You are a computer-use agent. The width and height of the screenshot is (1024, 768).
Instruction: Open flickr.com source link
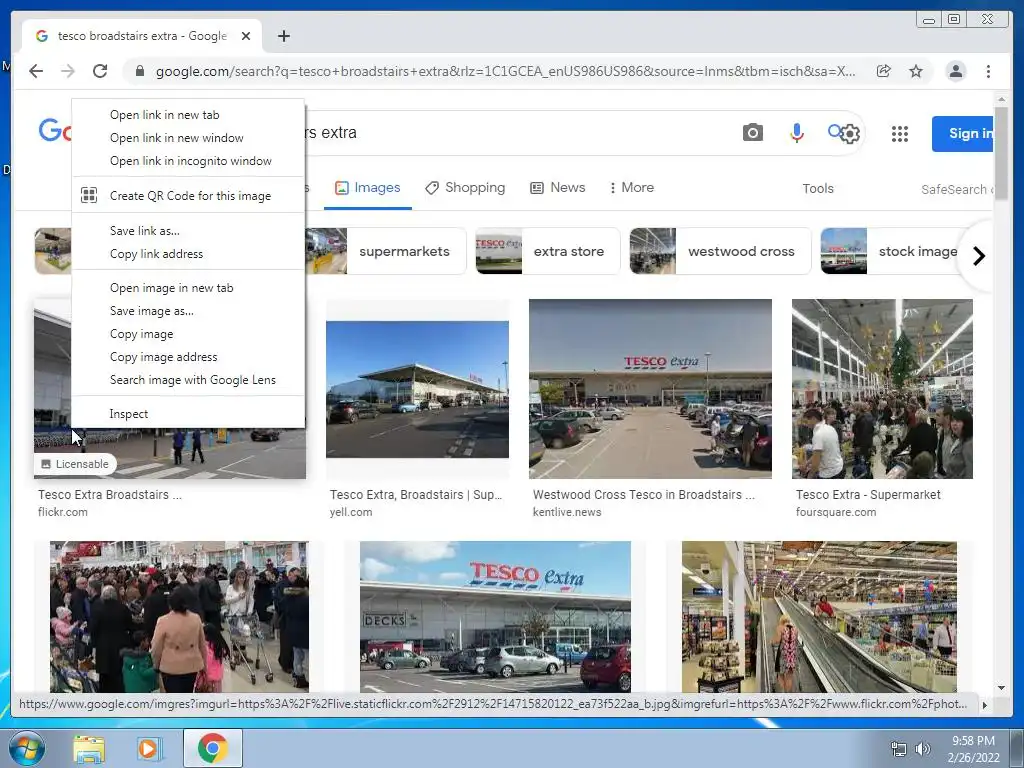(63, 512)
